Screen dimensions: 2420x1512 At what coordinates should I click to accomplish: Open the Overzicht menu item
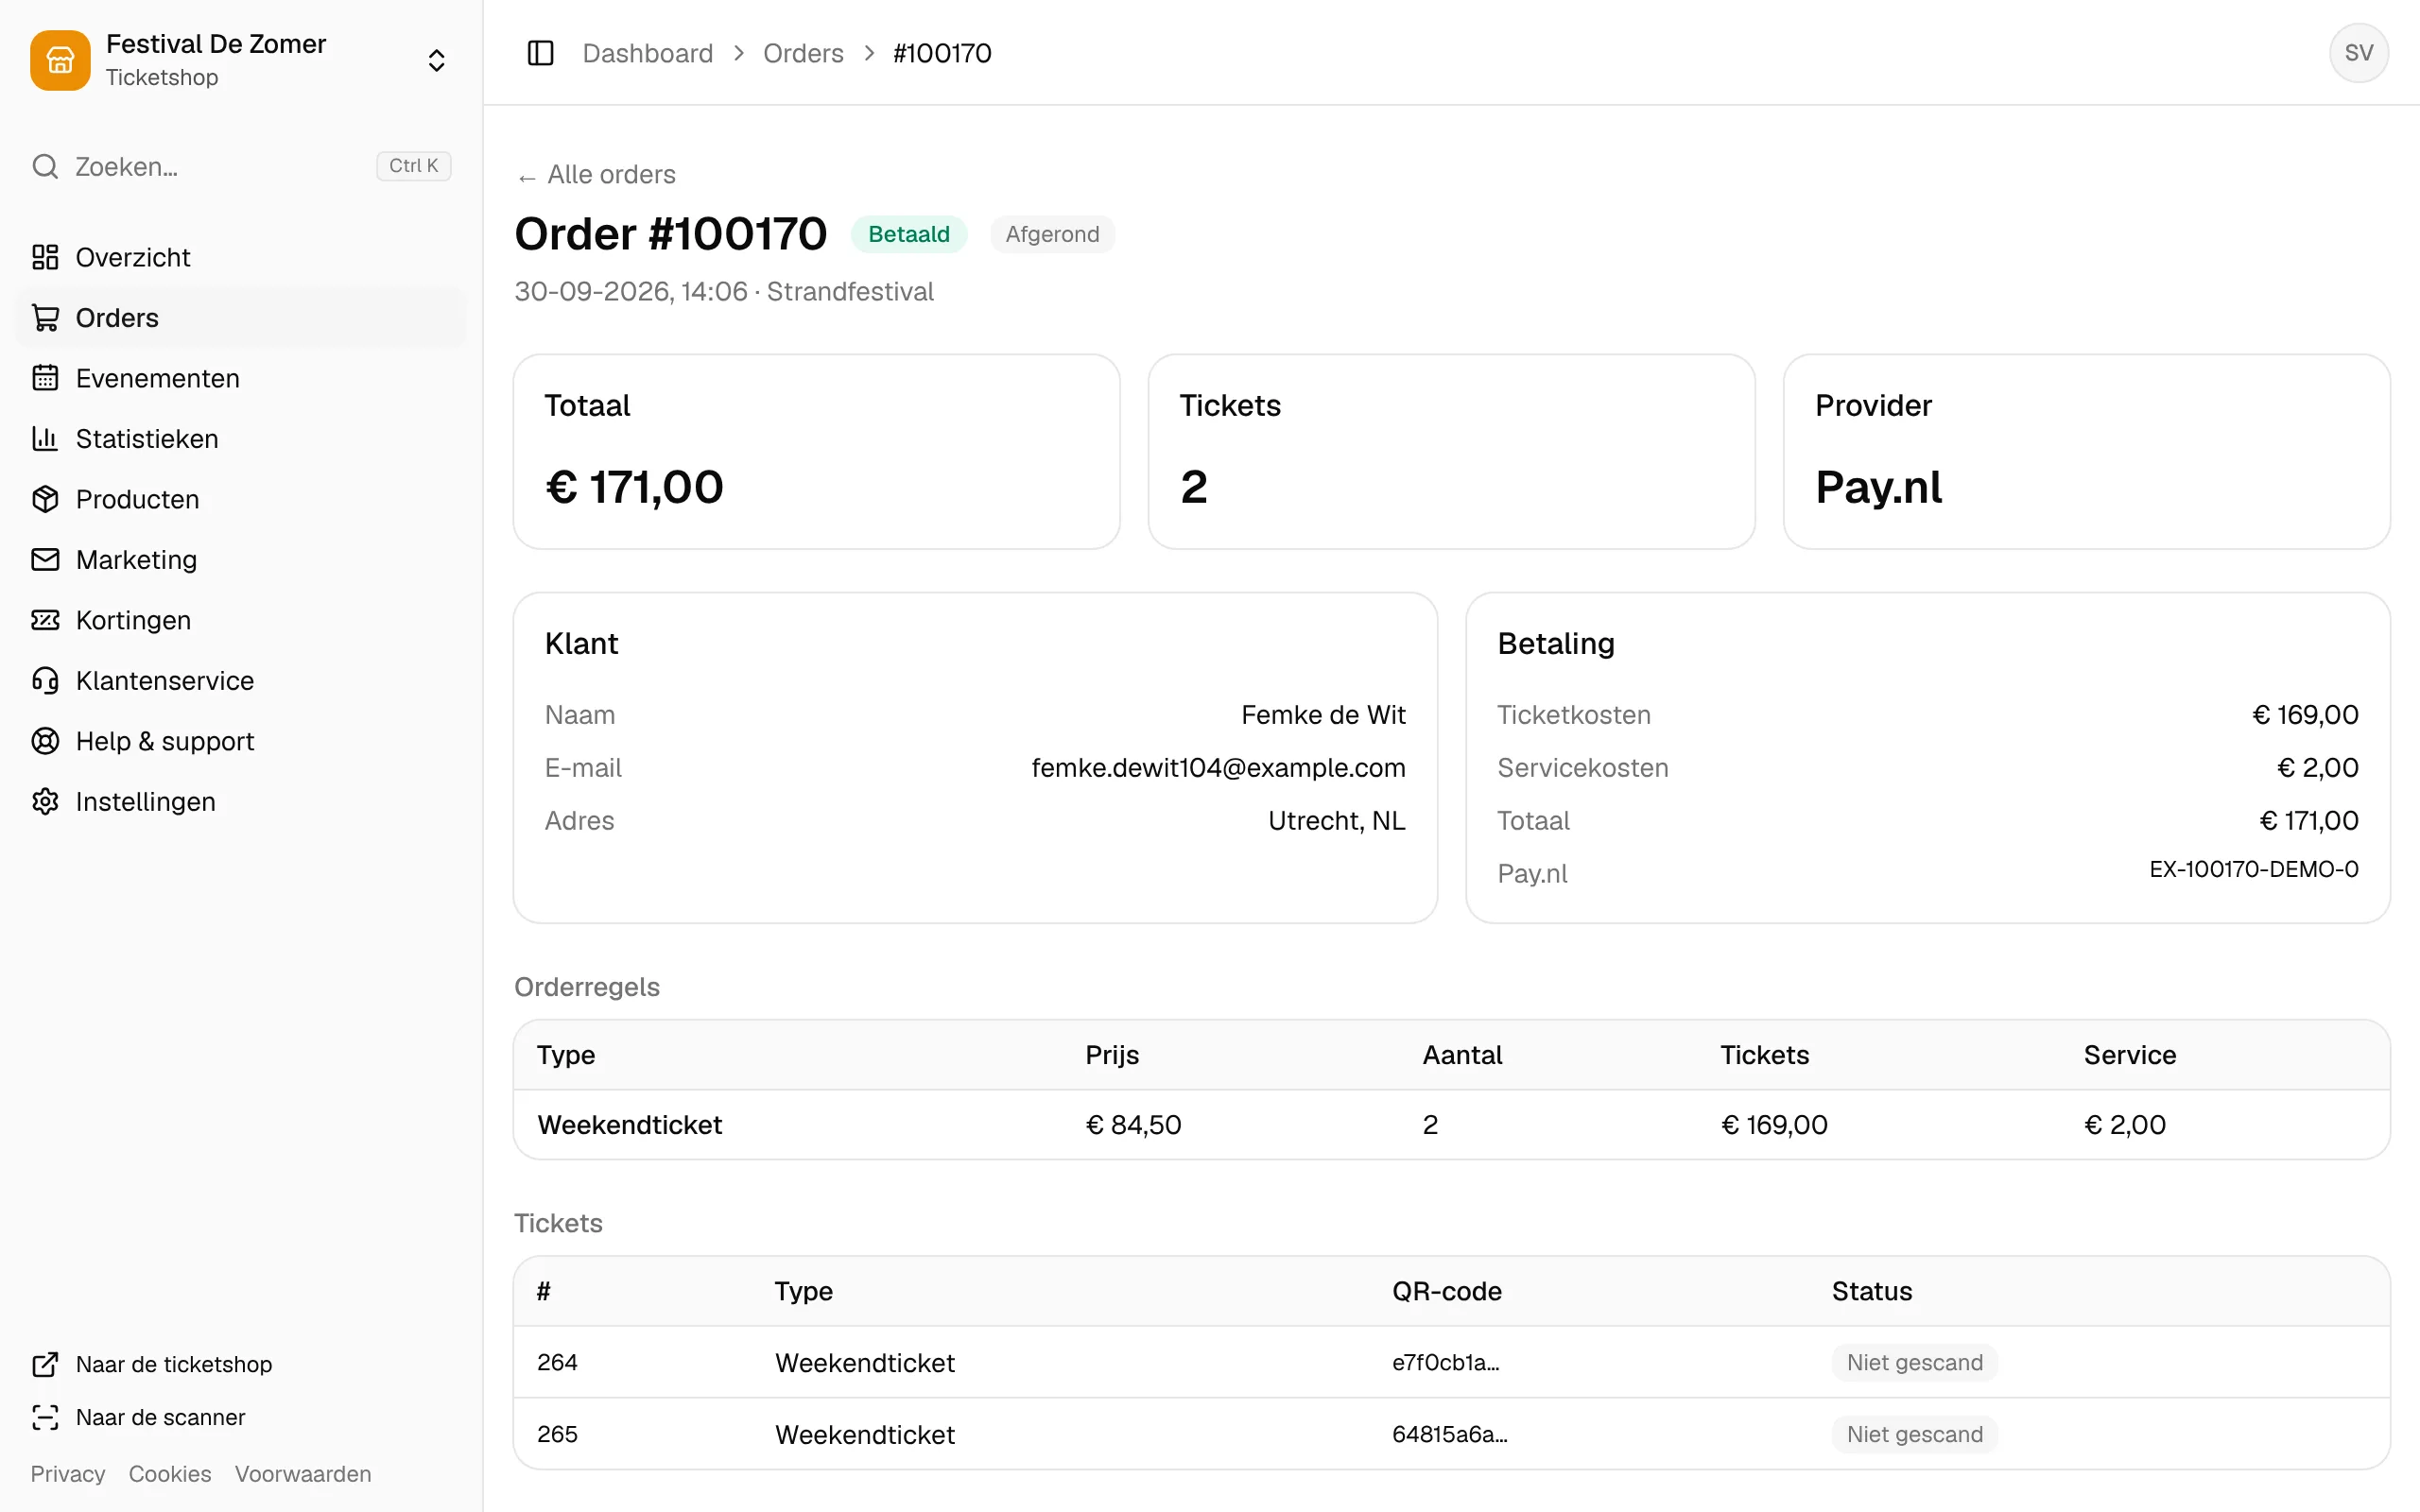point(241,257)
